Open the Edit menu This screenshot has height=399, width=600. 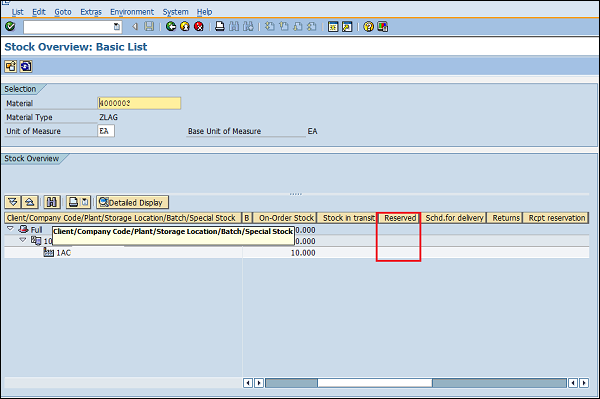click(39, 12)
